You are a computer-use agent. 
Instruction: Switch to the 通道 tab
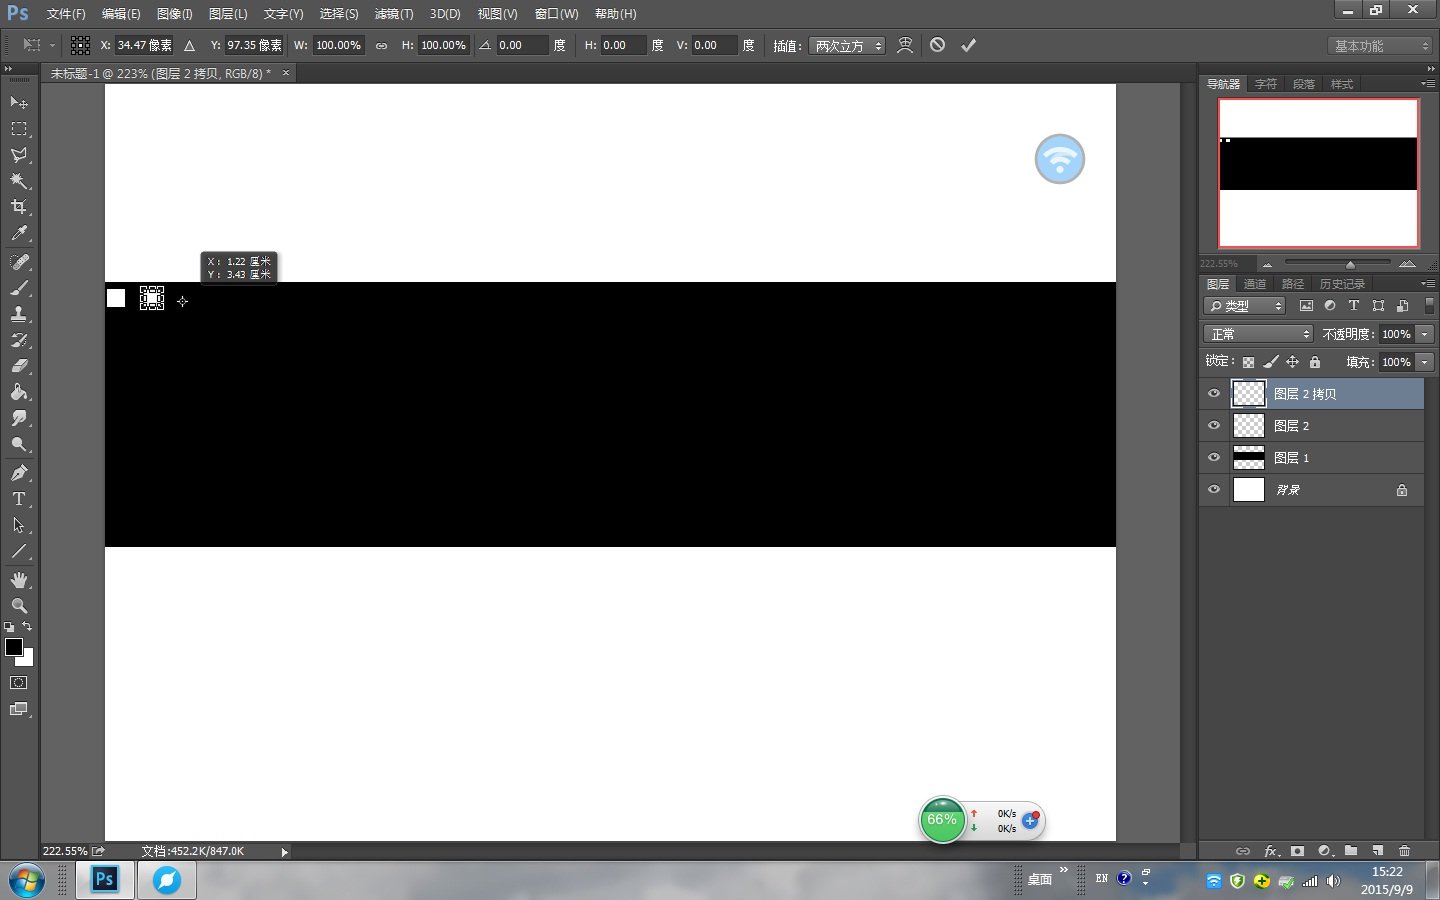[x=1254, y=284]
